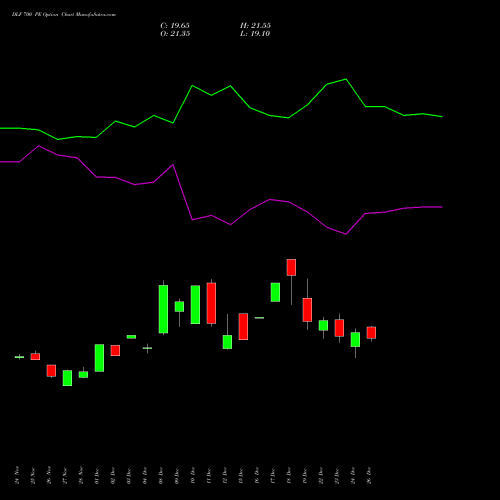
Task: Click the green candle above 24 Dec
Action: tap(355, 340)
